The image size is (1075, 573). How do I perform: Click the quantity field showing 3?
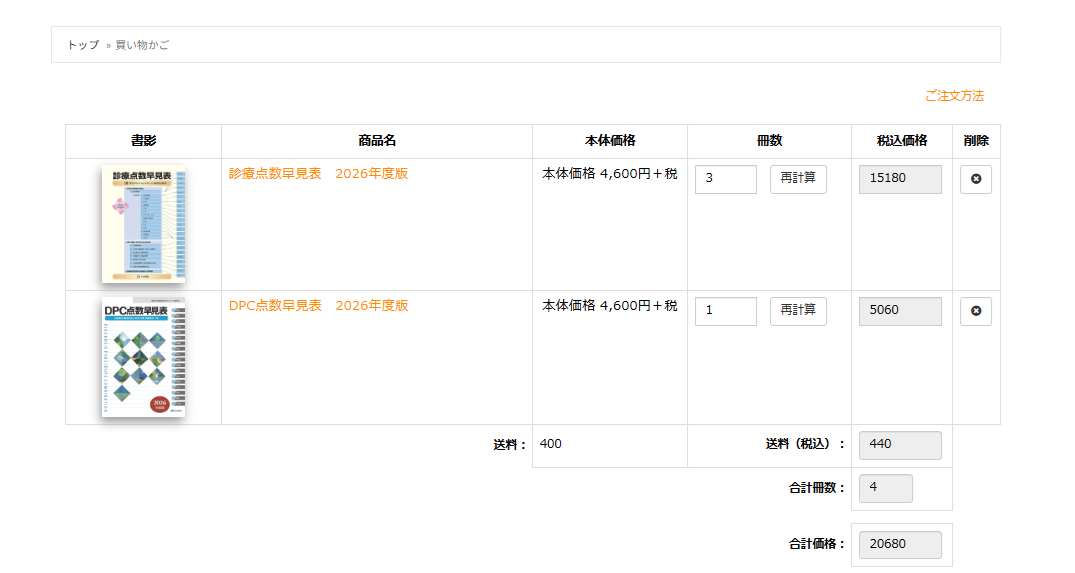coord(725,179)
